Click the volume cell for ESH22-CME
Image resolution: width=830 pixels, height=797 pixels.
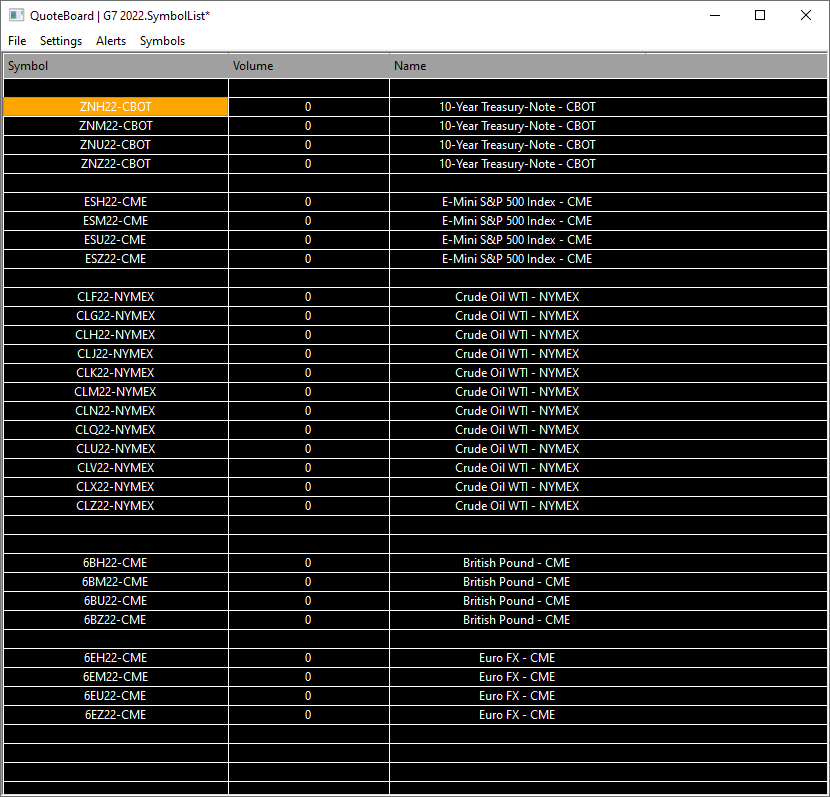(x=309, y=202)
